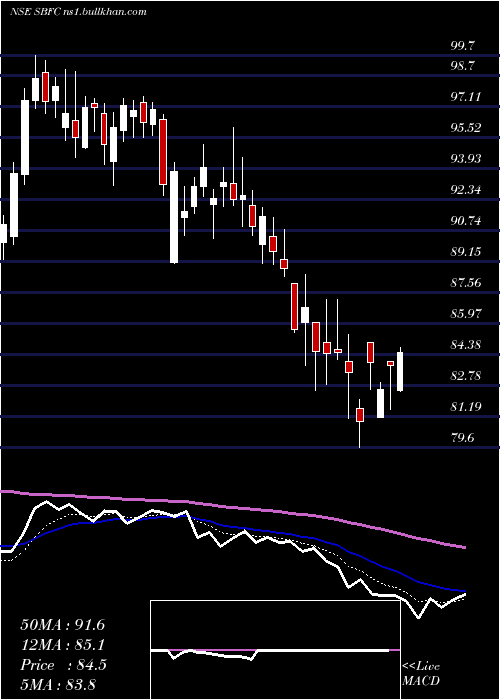Select the 90.74 price level label

pyautogui.click(x=466, y=221)
